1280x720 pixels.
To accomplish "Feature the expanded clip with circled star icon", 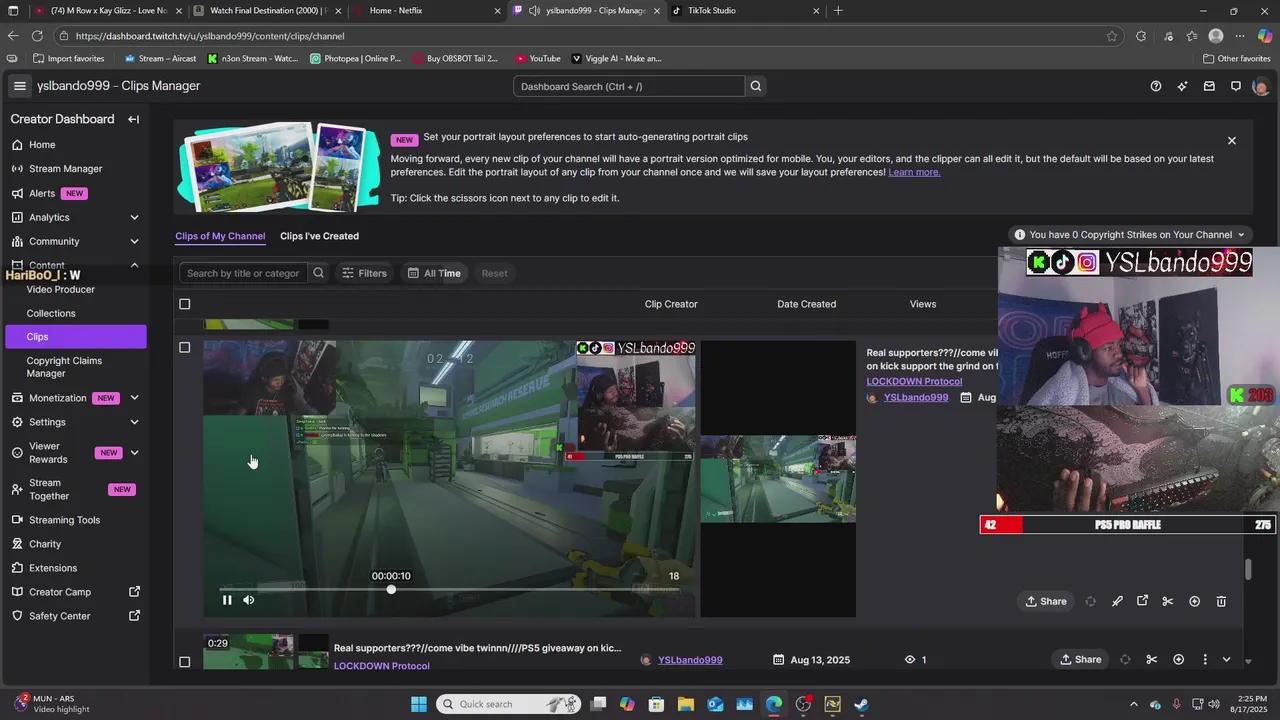I will coord(1194,601).
